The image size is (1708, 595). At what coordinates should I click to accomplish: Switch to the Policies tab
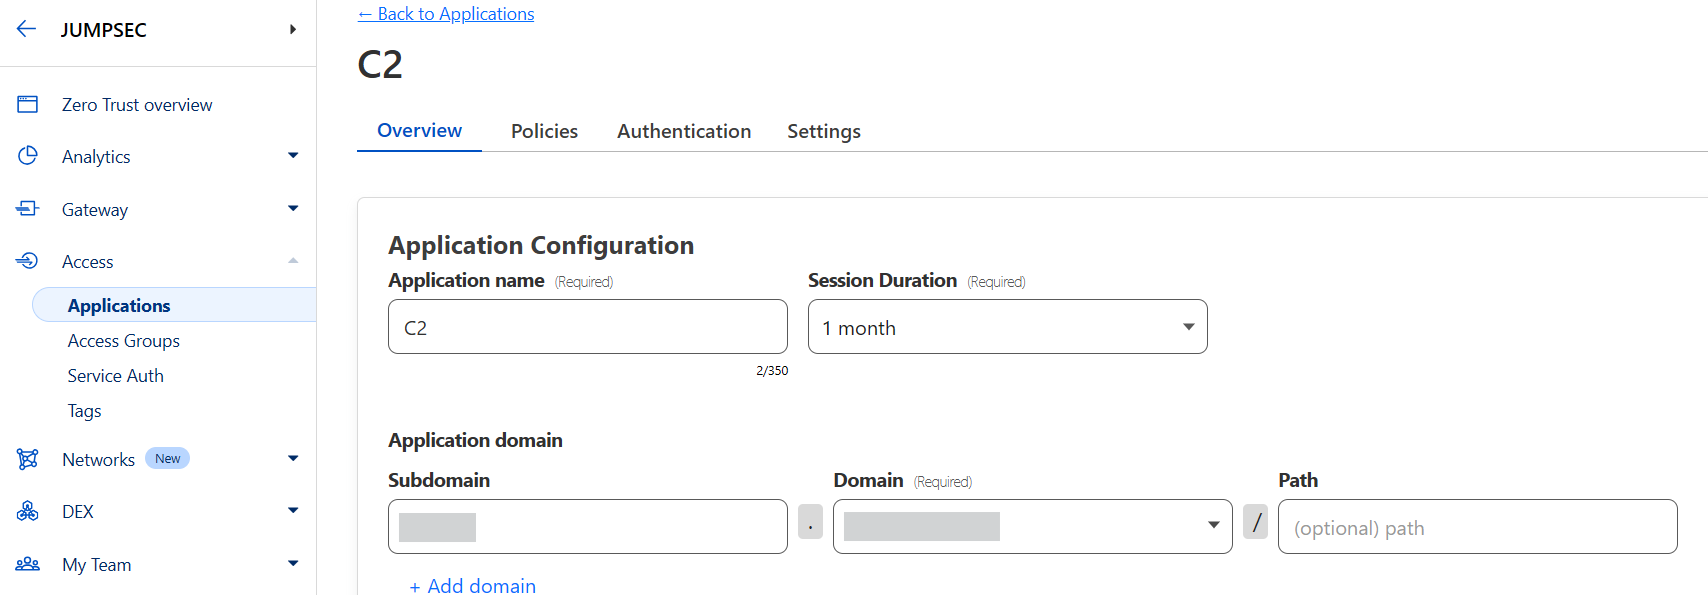544,131
